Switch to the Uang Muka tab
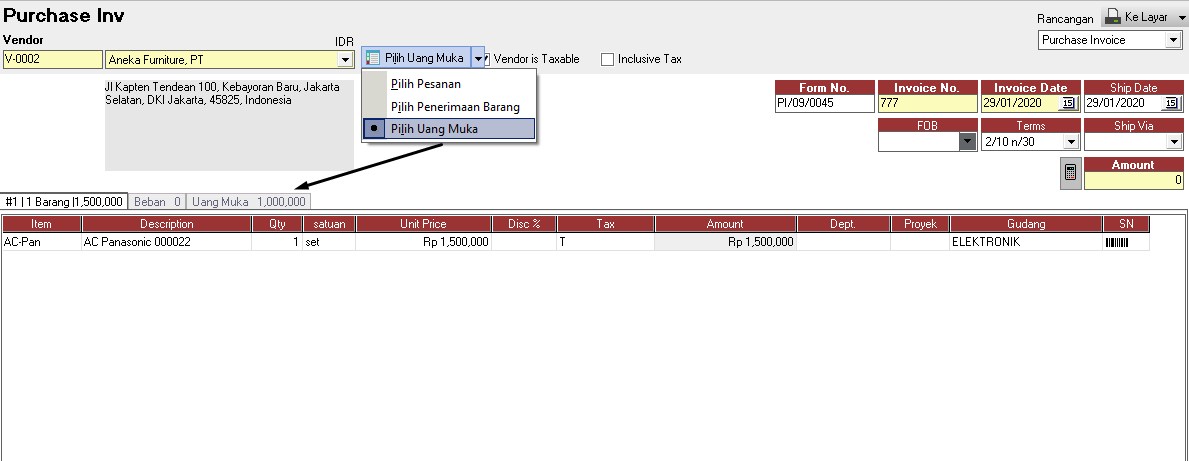Viewport: 1189px width, 461px height. pos(249,201)
